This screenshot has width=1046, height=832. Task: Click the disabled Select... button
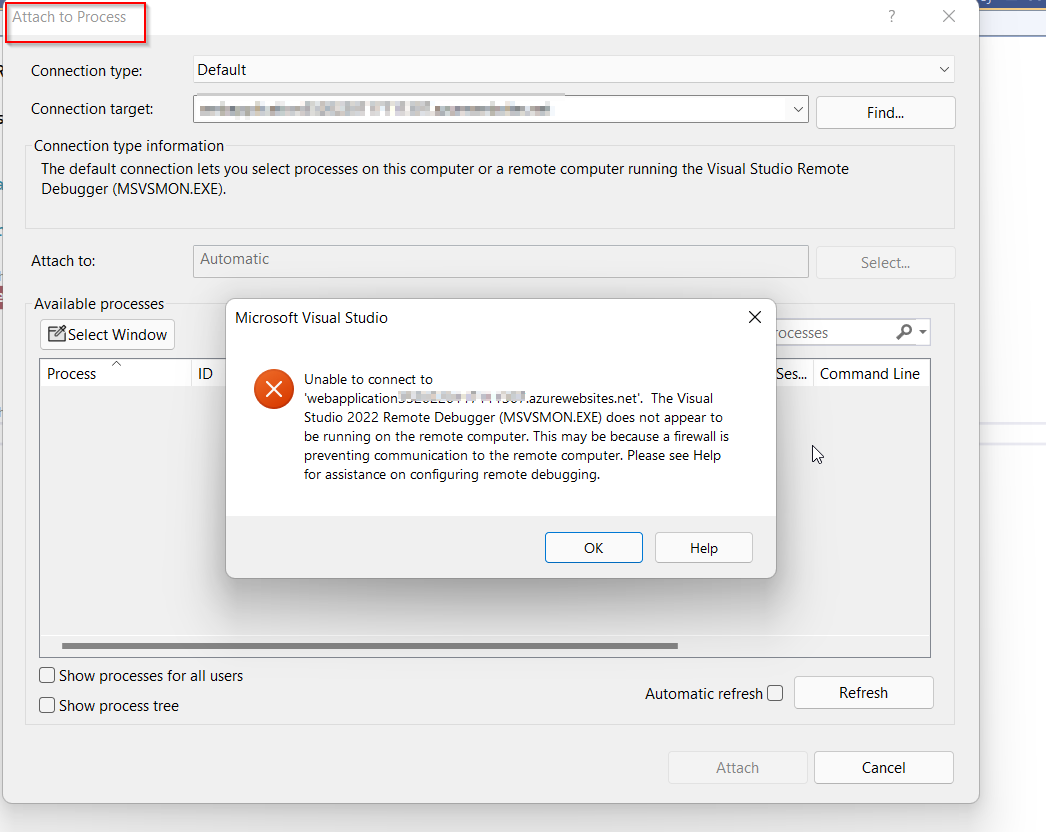pyautogui.click(x=885, y=263)
